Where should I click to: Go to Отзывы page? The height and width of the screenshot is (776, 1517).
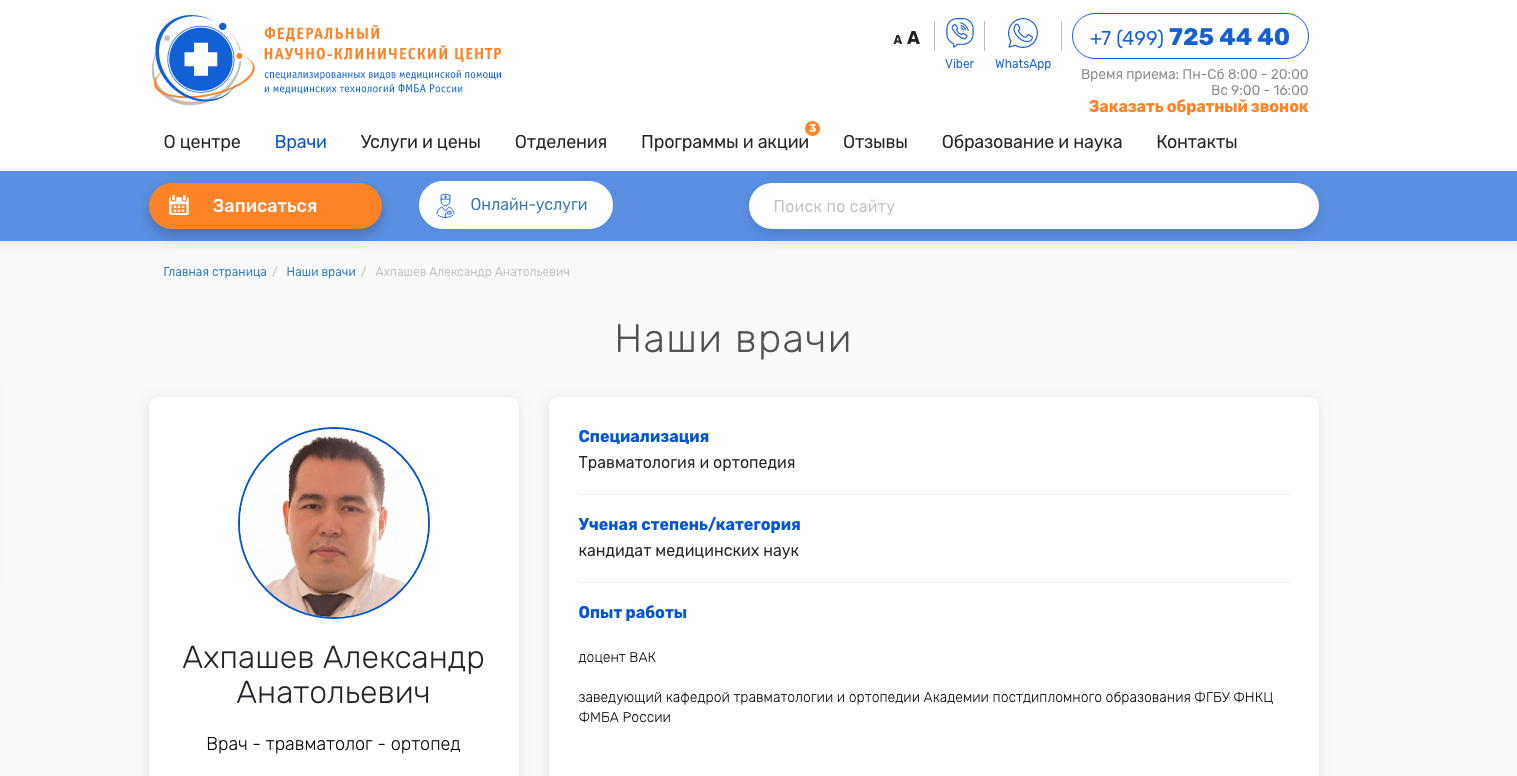[875, 142]
